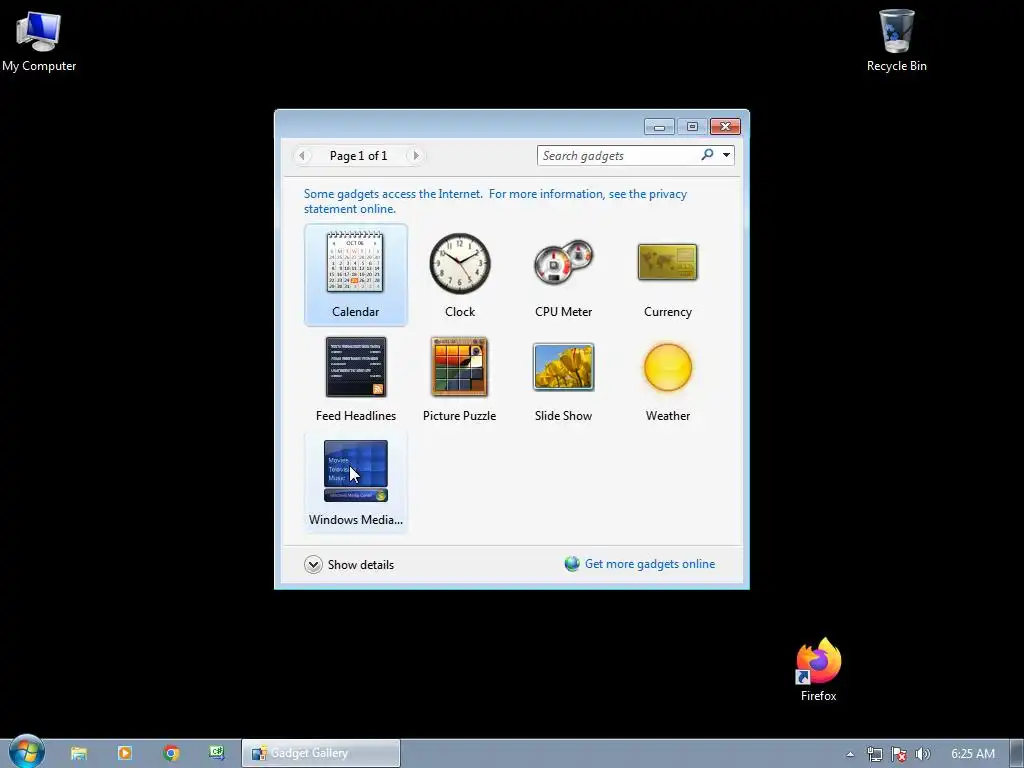Click the Gadget Gallery taskbar button
The image size is (1024, 768).
[x=321, y=753]
